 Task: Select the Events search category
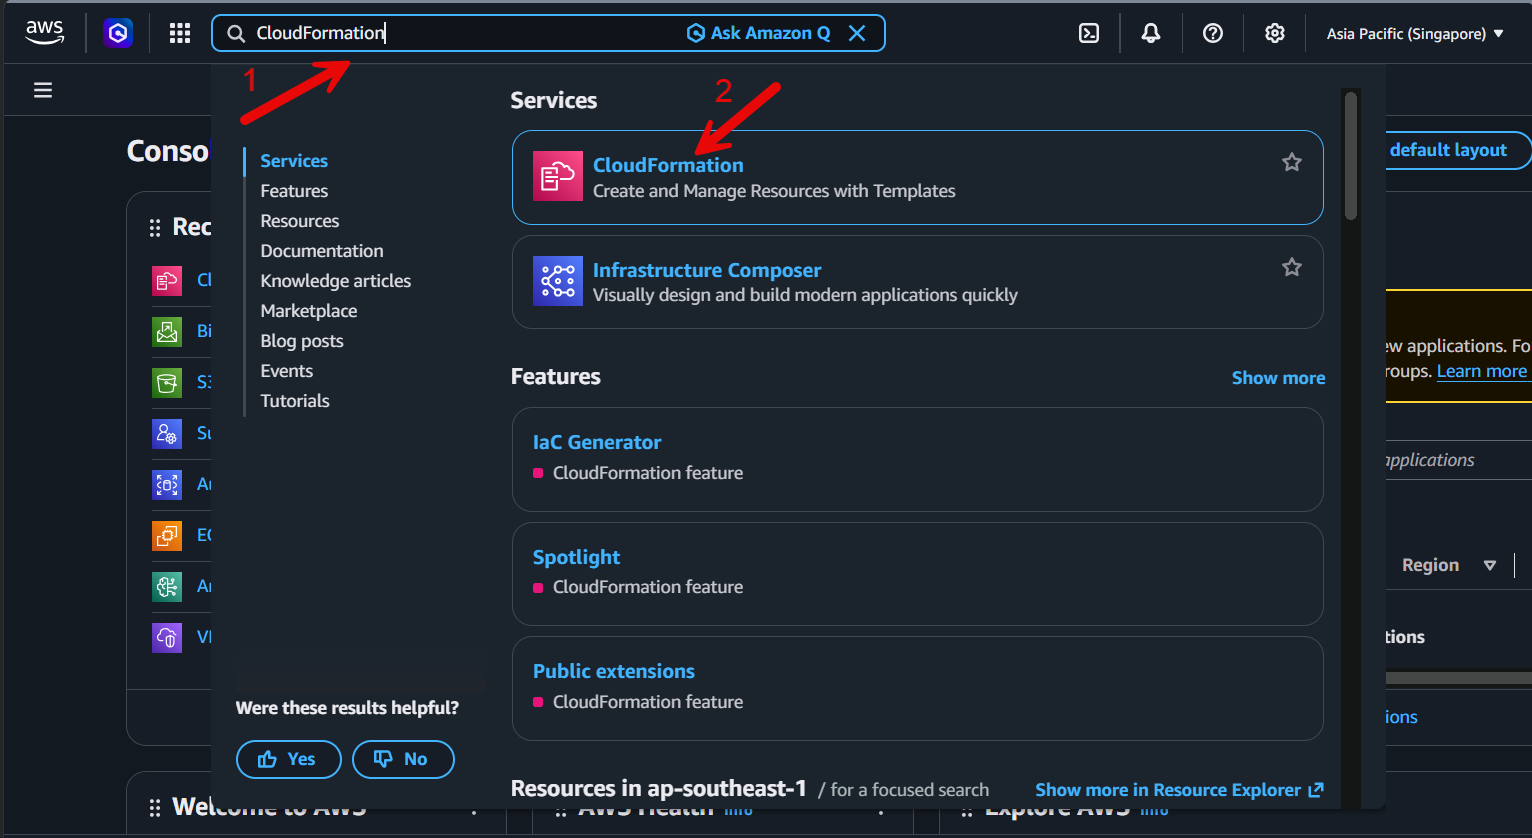point(287,371)
